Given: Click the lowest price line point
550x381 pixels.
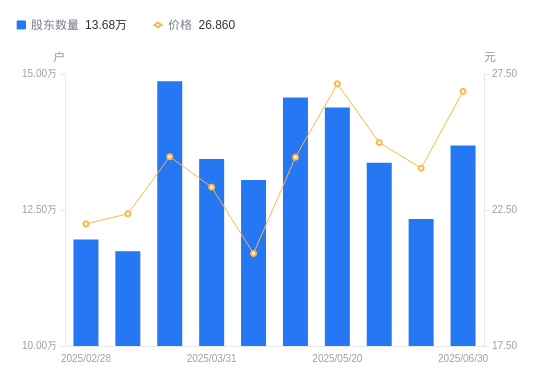Looking at the screenshot, I should (x=254, y=253).
